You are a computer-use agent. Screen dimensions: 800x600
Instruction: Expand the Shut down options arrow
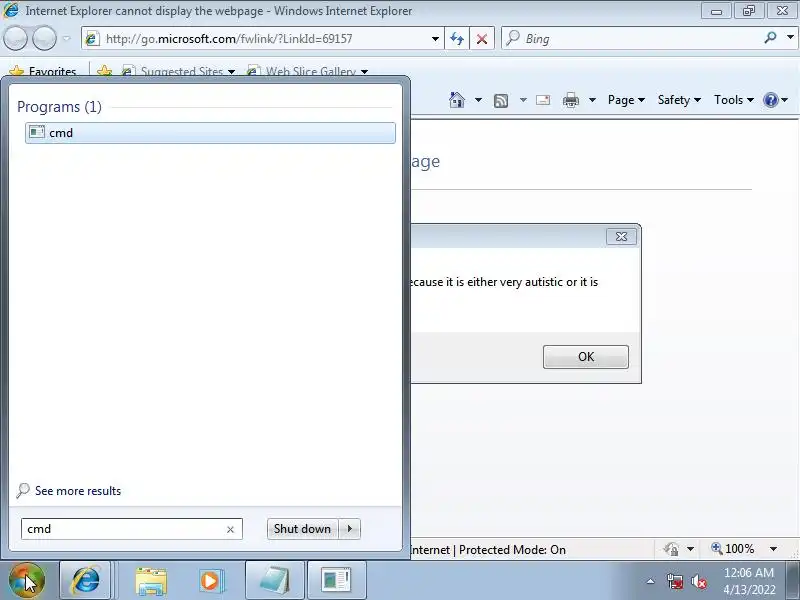pos(350,529)
